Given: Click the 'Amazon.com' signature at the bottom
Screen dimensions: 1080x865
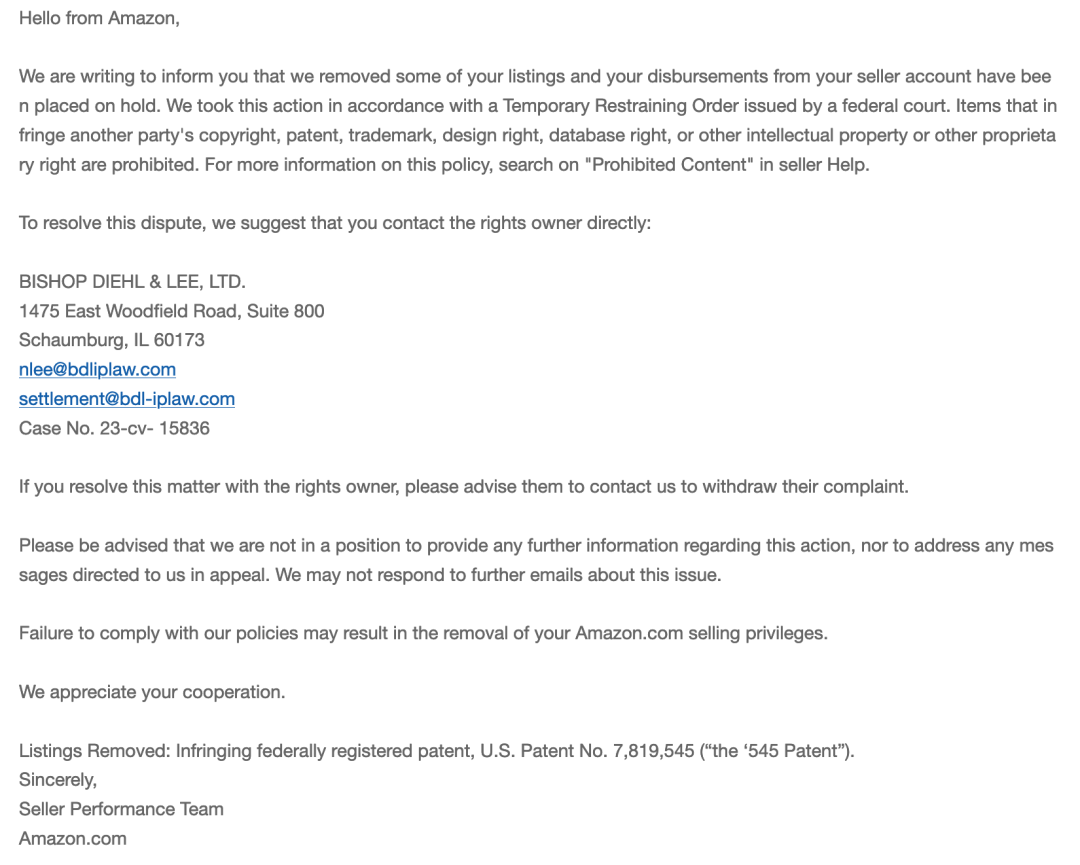Looking at the screenshot, I should [x=73, y=839].
